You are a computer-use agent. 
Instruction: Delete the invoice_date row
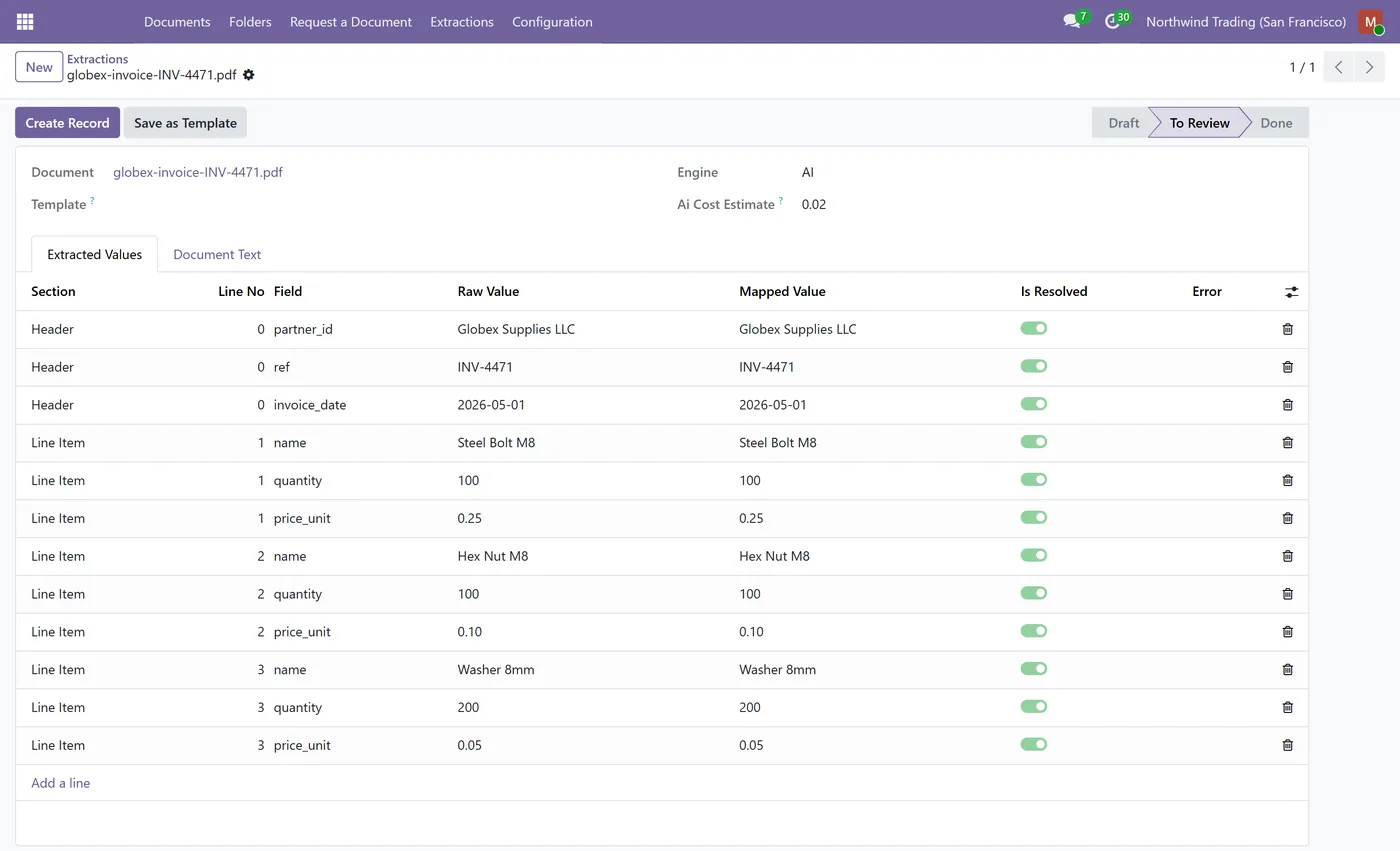[x=1288, y=405]
